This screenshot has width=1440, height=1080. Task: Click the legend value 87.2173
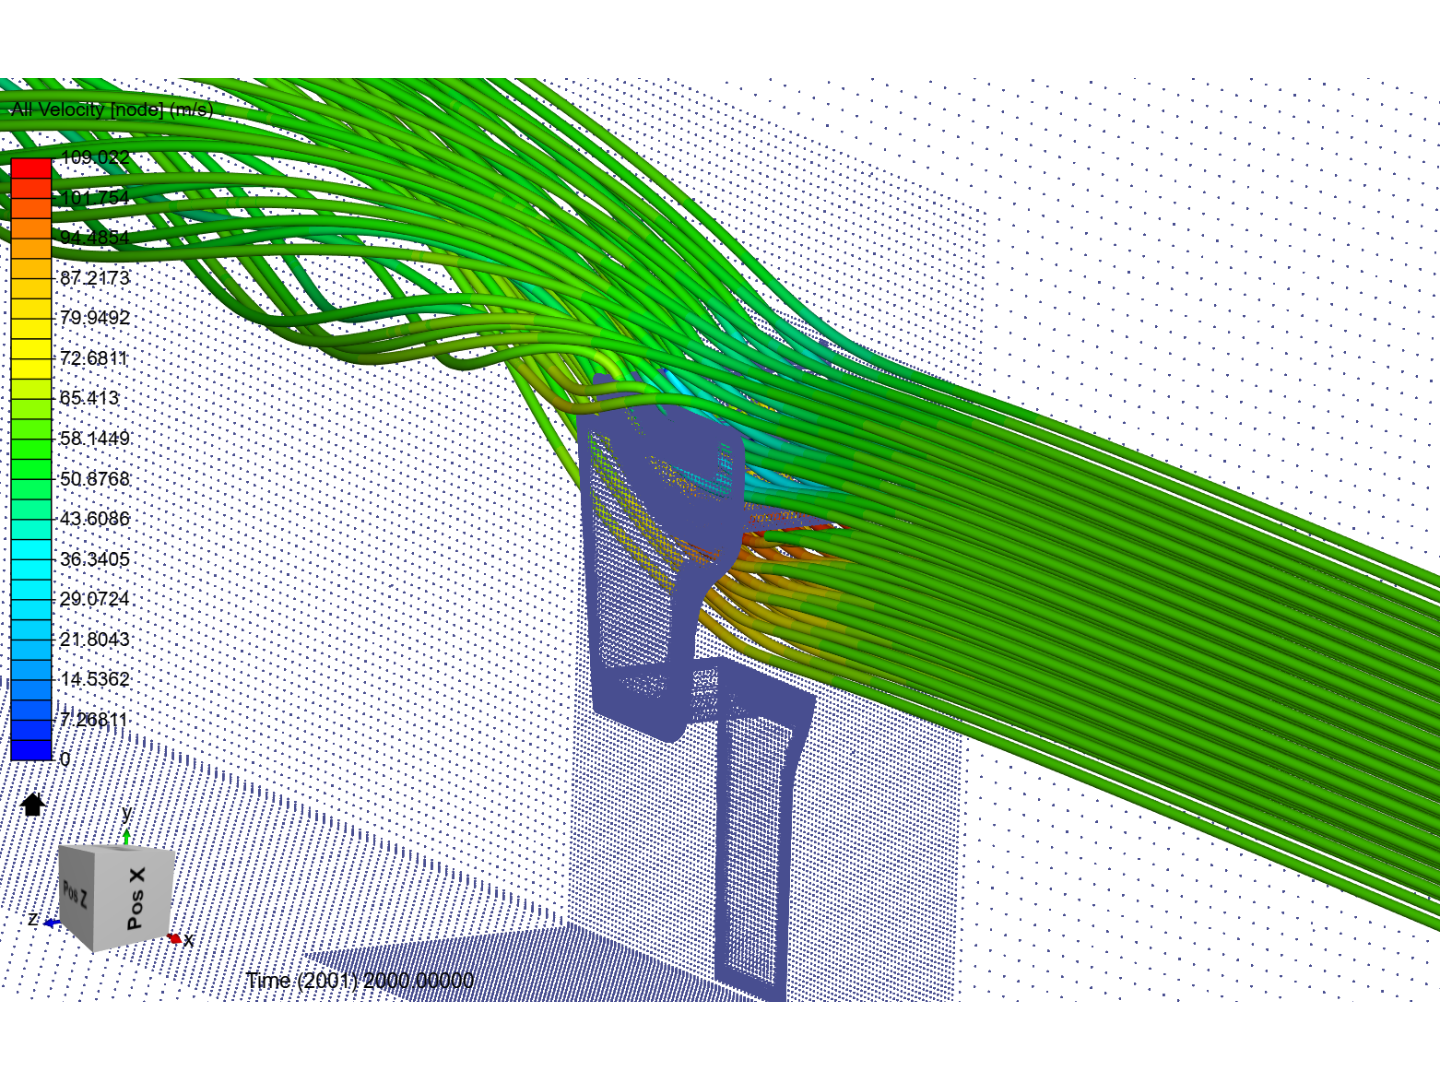(x=95, y=277)
